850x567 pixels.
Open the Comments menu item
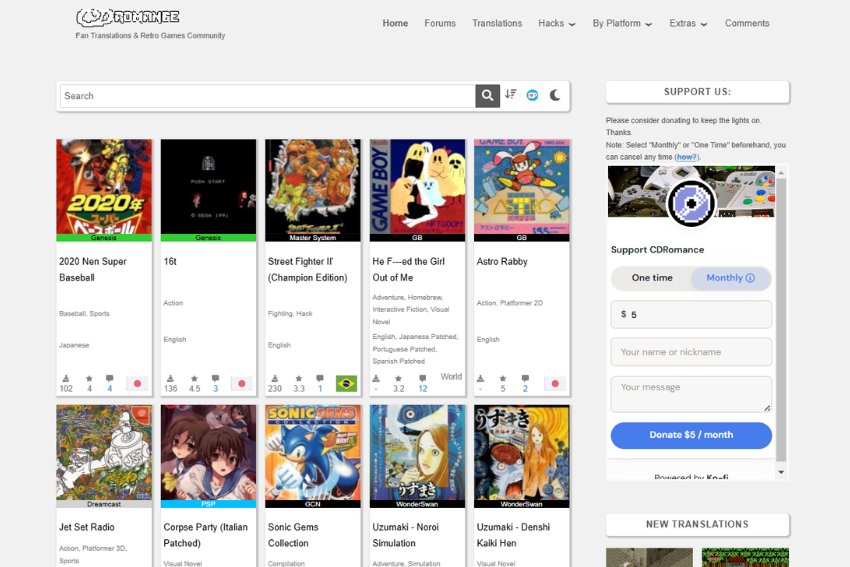pos(747,23)
